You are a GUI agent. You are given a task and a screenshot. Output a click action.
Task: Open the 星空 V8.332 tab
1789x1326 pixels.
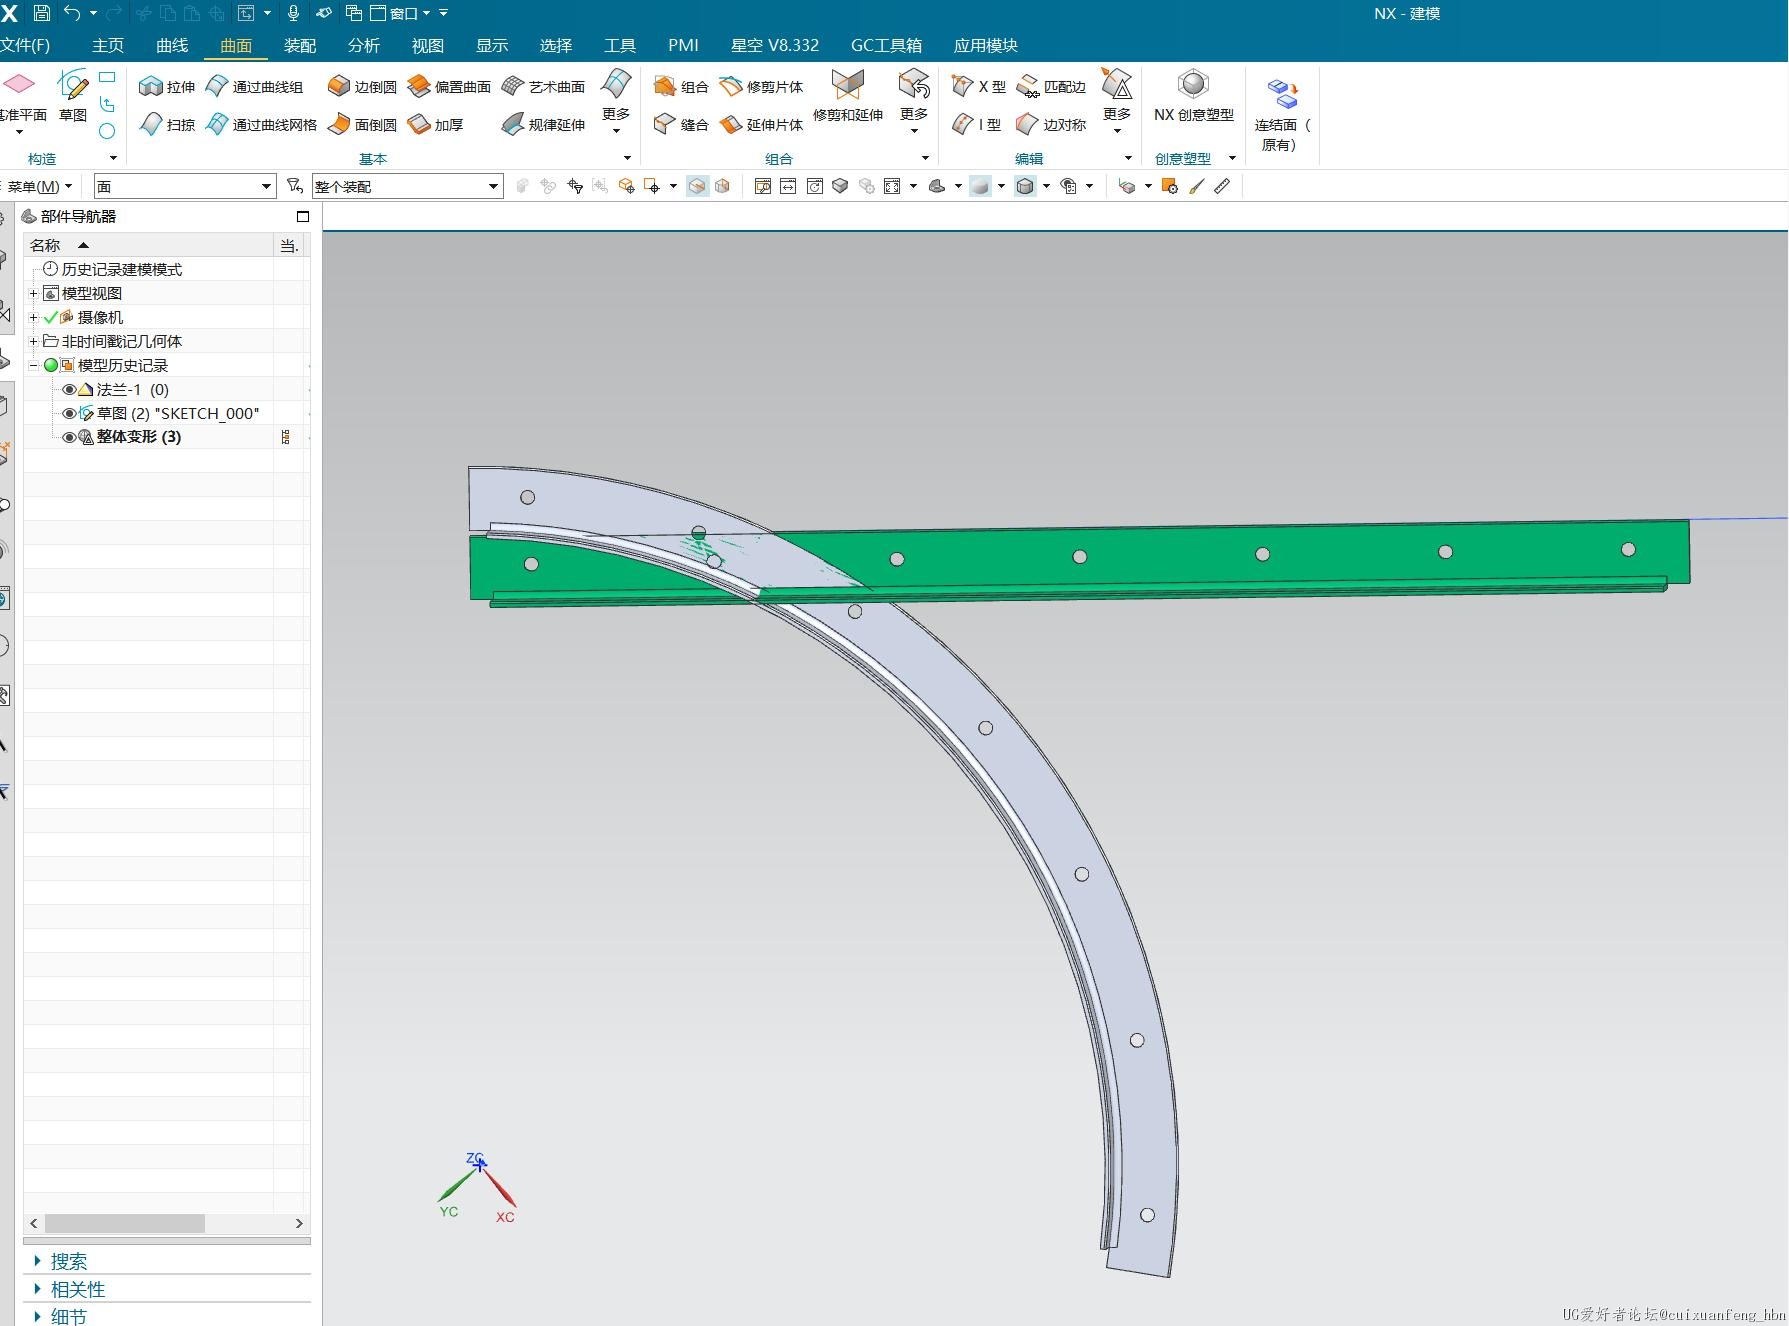pos(775,45)
